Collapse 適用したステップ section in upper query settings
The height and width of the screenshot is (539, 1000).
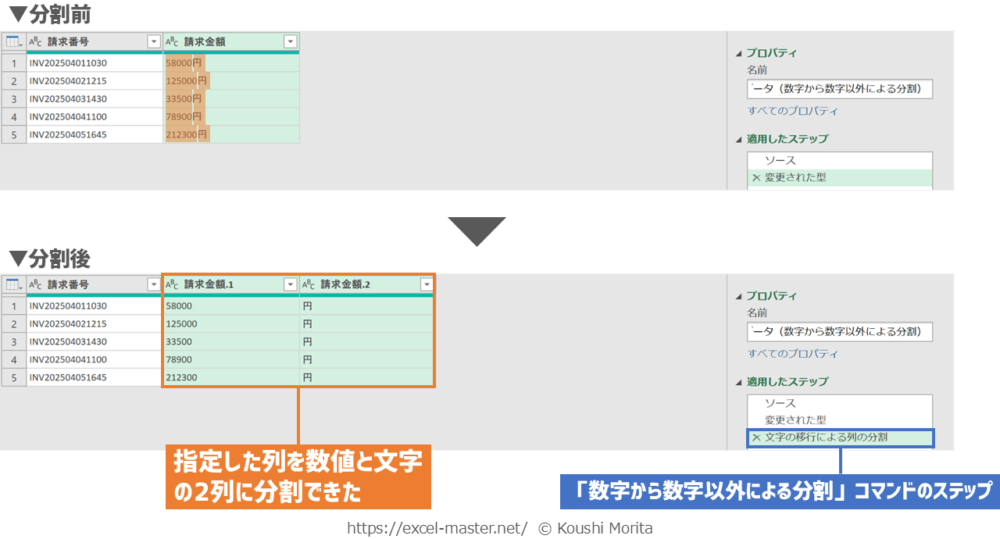pos(739,139)
